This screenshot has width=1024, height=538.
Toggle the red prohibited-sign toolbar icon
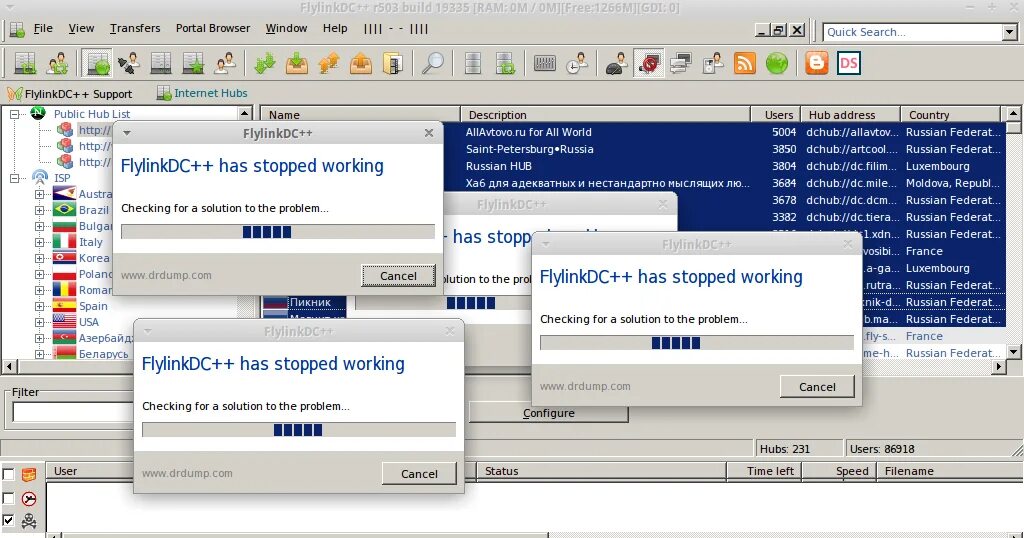[648, 63]
